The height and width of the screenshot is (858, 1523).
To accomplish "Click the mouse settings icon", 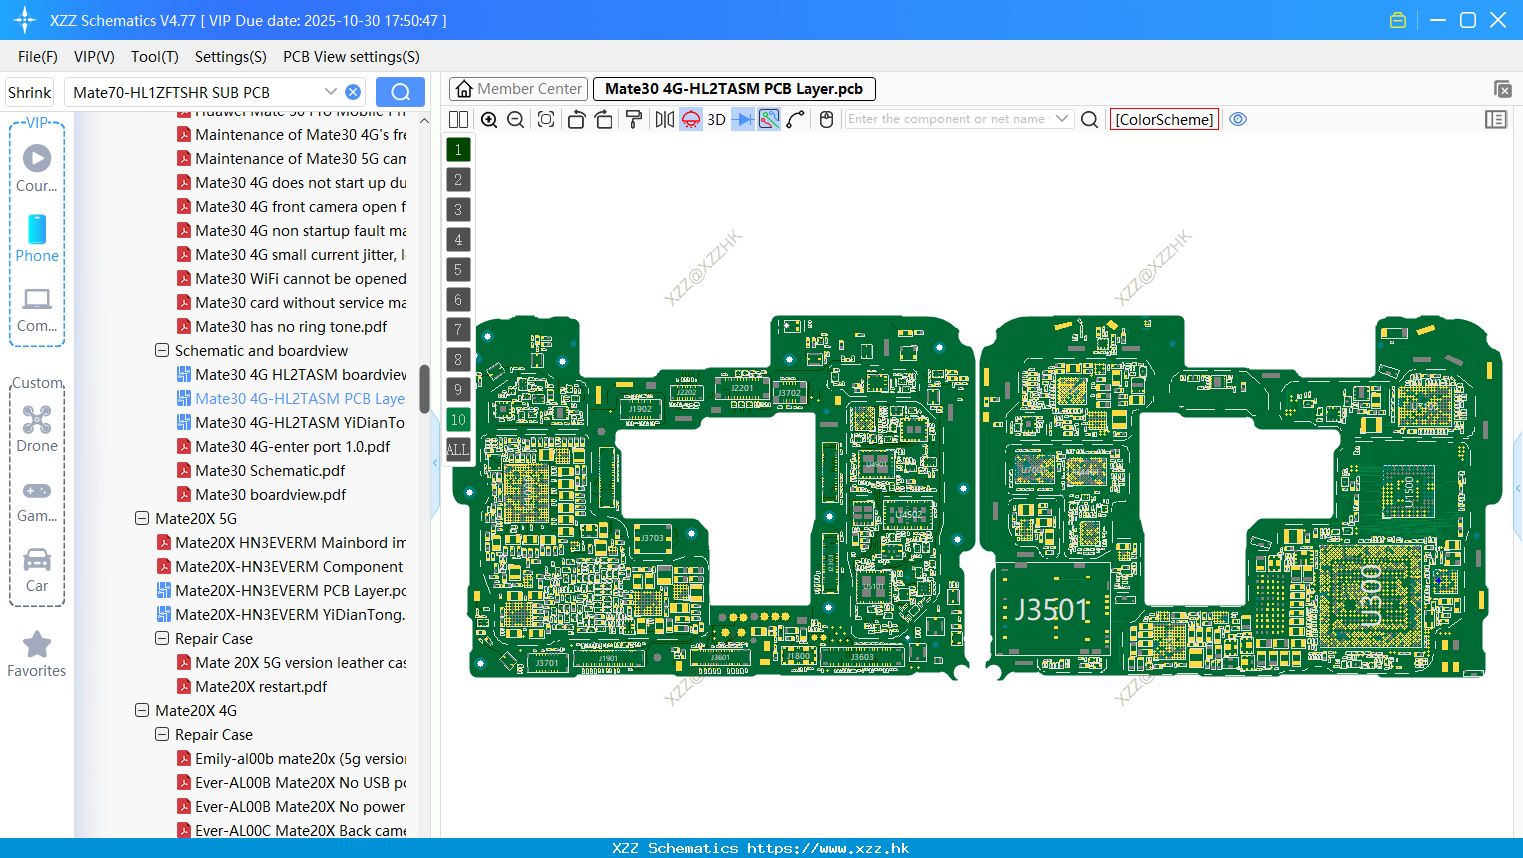I will click(x=826, y=120).
